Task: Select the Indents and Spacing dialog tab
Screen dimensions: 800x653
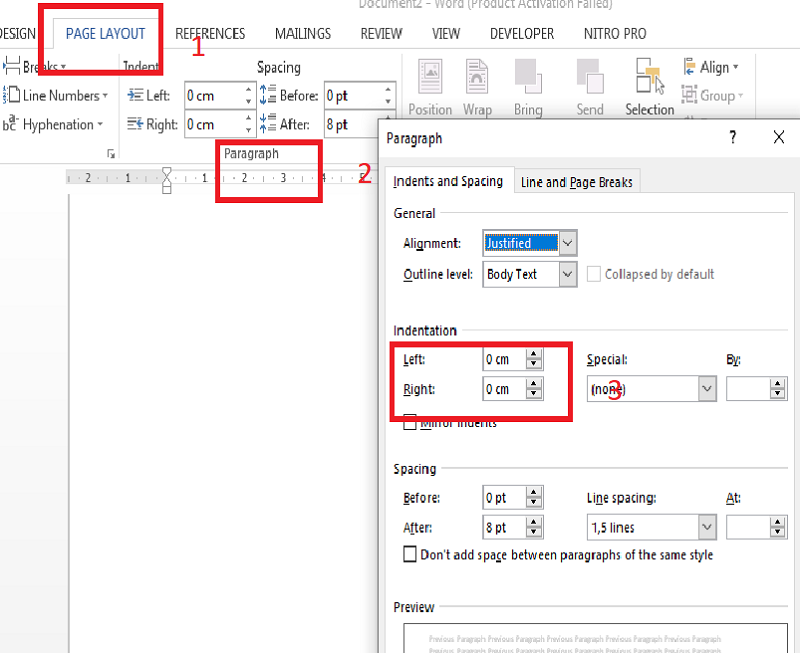Action: (448, 181)
